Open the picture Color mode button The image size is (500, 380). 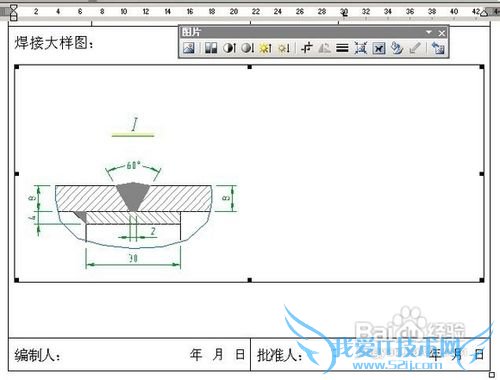[x=211, y=48]
